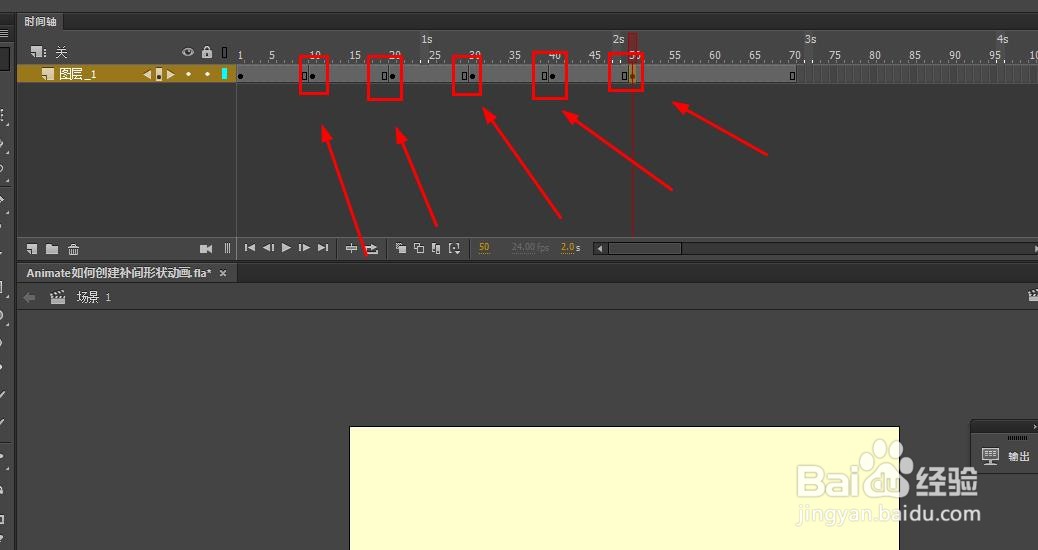Select keyframe at frame 40
This screenshot has height=550, width=1038.
click(x=553, y=76)
